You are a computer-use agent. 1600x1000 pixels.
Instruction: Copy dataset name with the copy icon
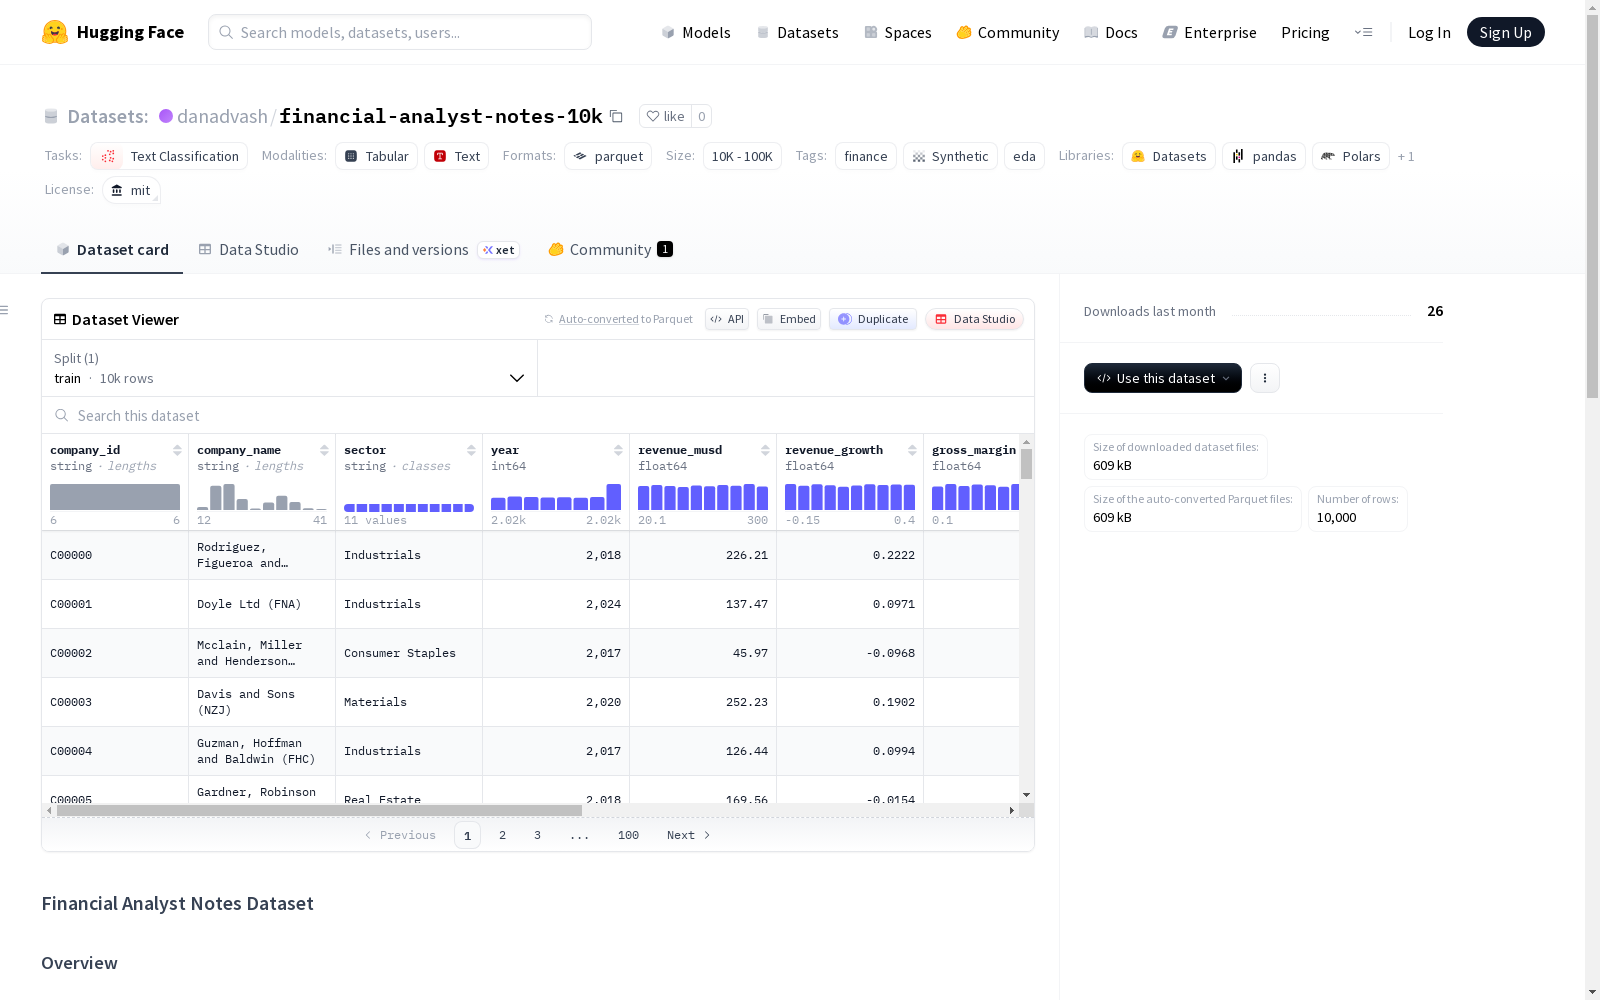click(x=616, y=116)
